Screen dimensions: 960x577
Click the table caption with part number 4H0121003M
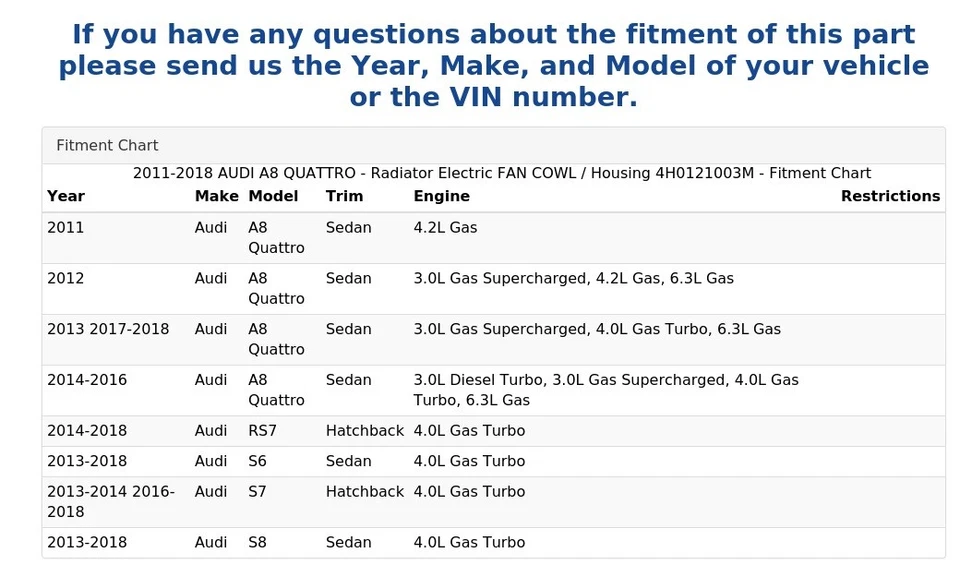point(502,173)
